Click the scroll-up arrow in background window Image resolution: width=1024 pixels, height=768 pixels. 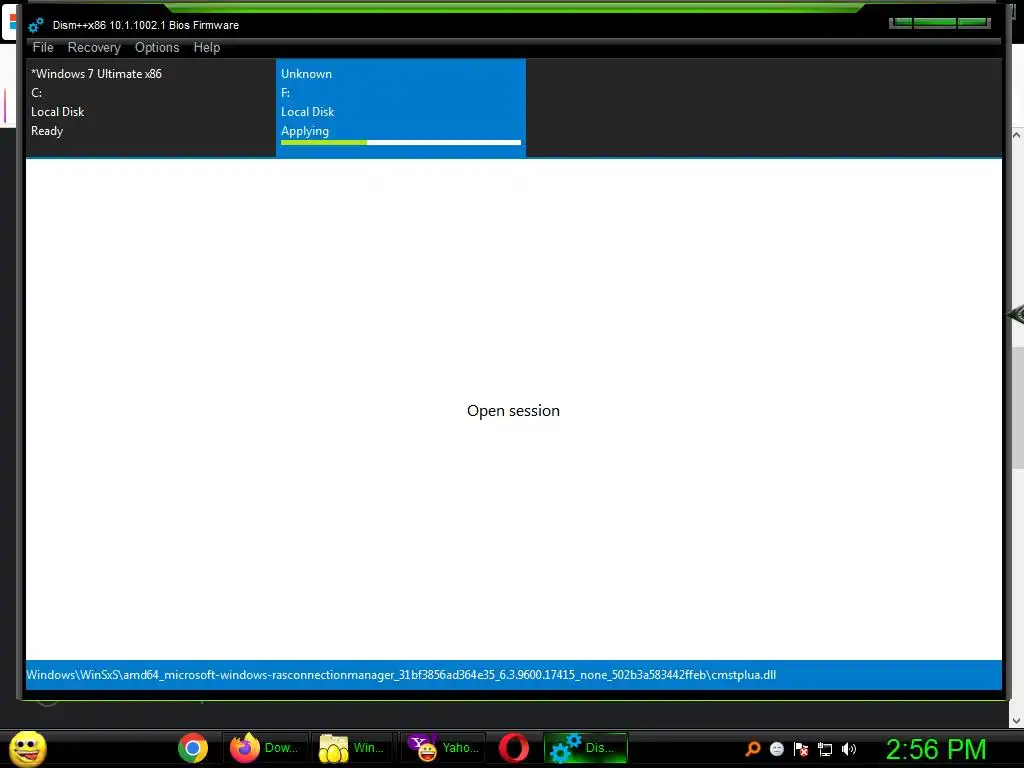pos(1016,135)
